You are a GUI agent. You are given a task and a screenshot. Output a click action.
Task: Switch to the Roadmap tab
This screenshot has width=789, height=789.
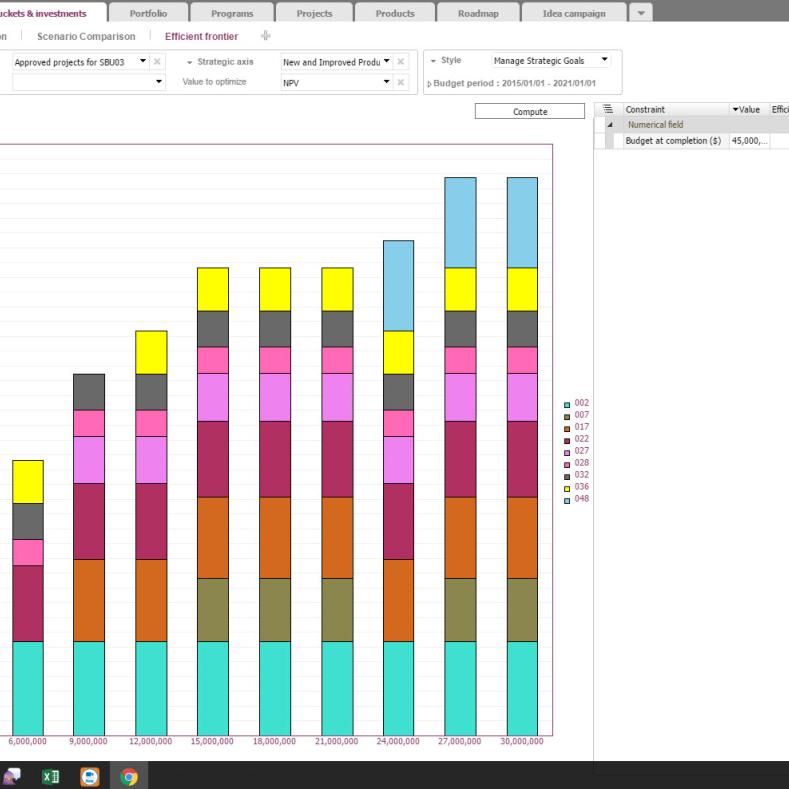(x=478, y=14)
